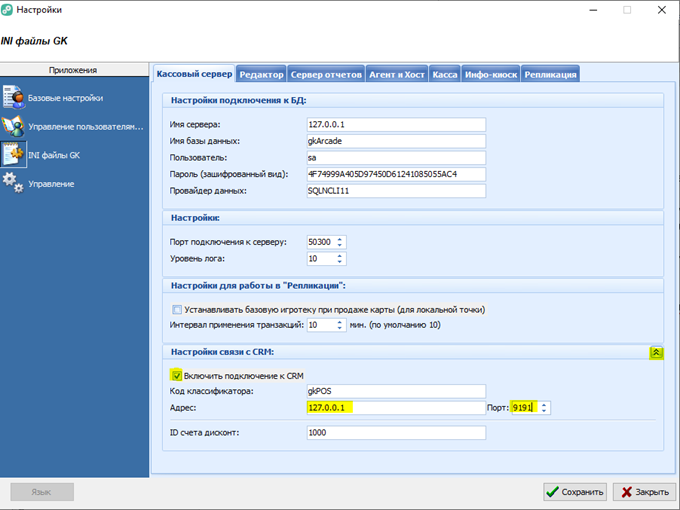680x510 pixels.
Task: Decrease CRM Порт value
Action: [x=544, y=411]
